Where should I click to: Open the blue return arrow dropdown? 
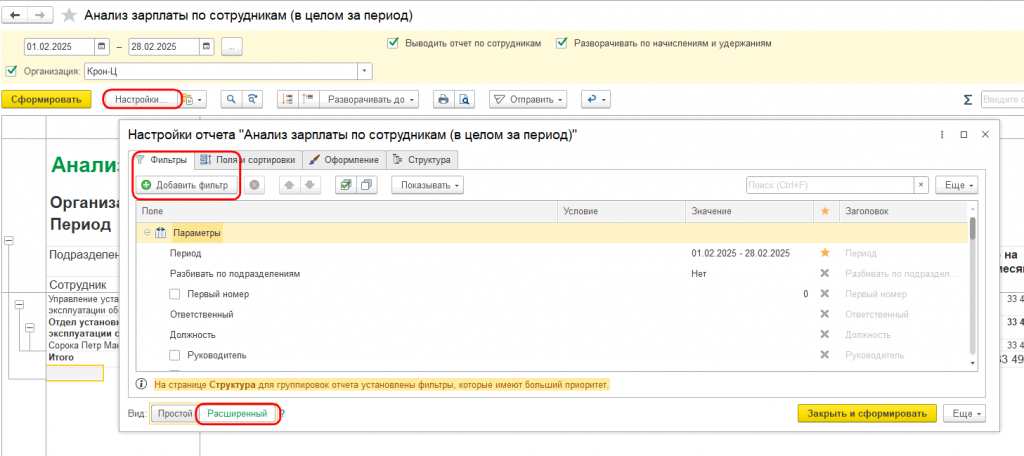(x=596, y=99)
